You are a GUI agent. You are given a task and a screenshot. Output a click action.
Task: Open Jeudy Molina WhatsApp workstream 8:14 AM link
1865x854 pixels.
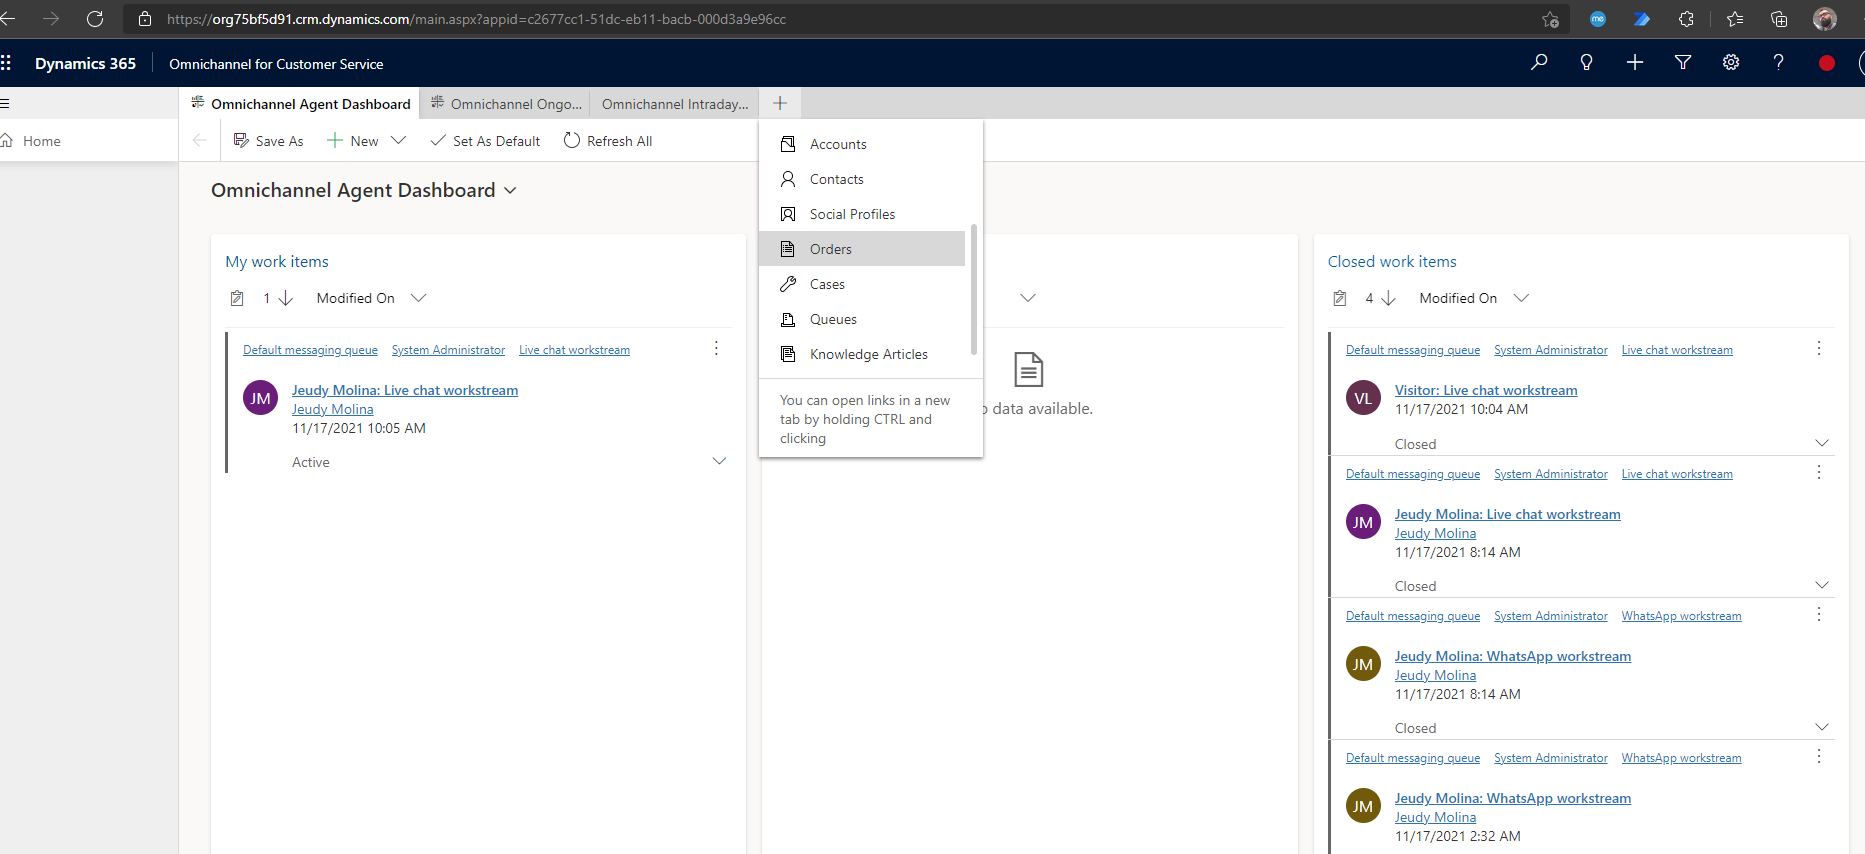(1513, 656)
